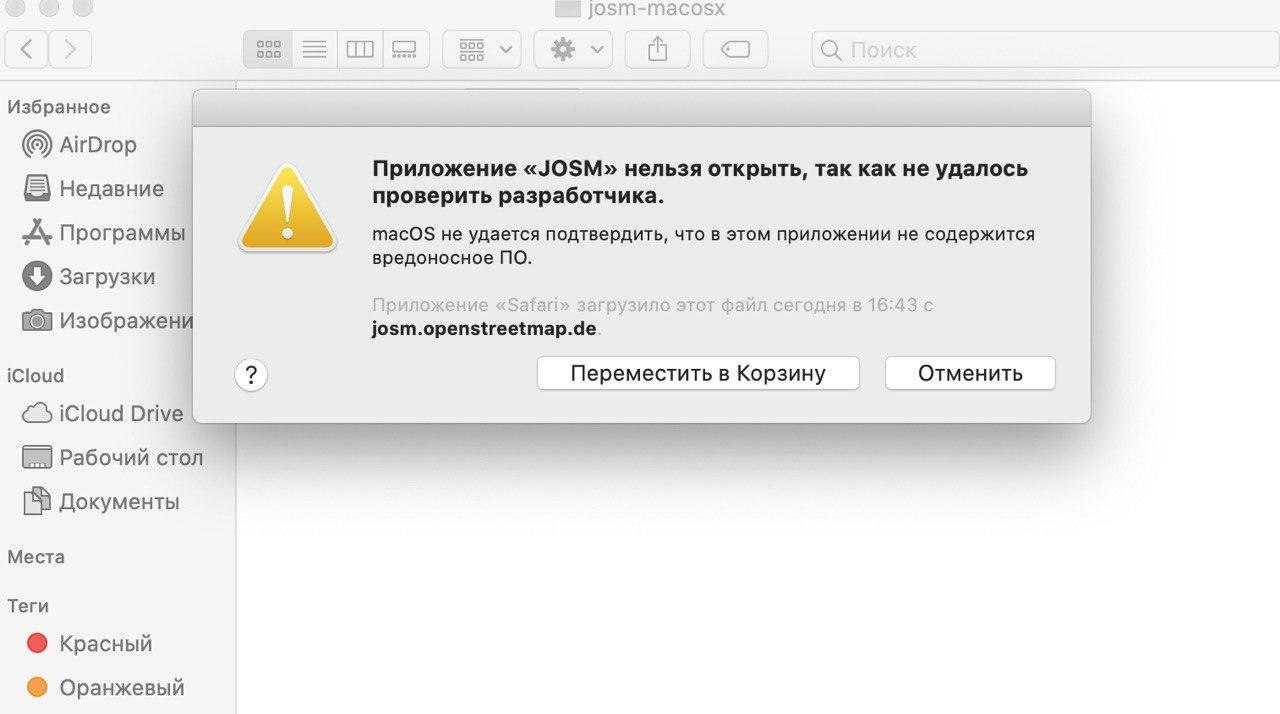This screenshot has height=714, width=1280.
Task: Click the red tag color dot
Action: pyautogui.click(x=37, y=643)
